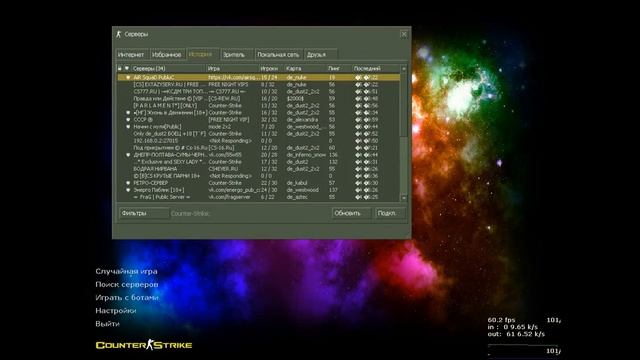
Task: Sort list by Карта column header
Action: click(305, 69)
